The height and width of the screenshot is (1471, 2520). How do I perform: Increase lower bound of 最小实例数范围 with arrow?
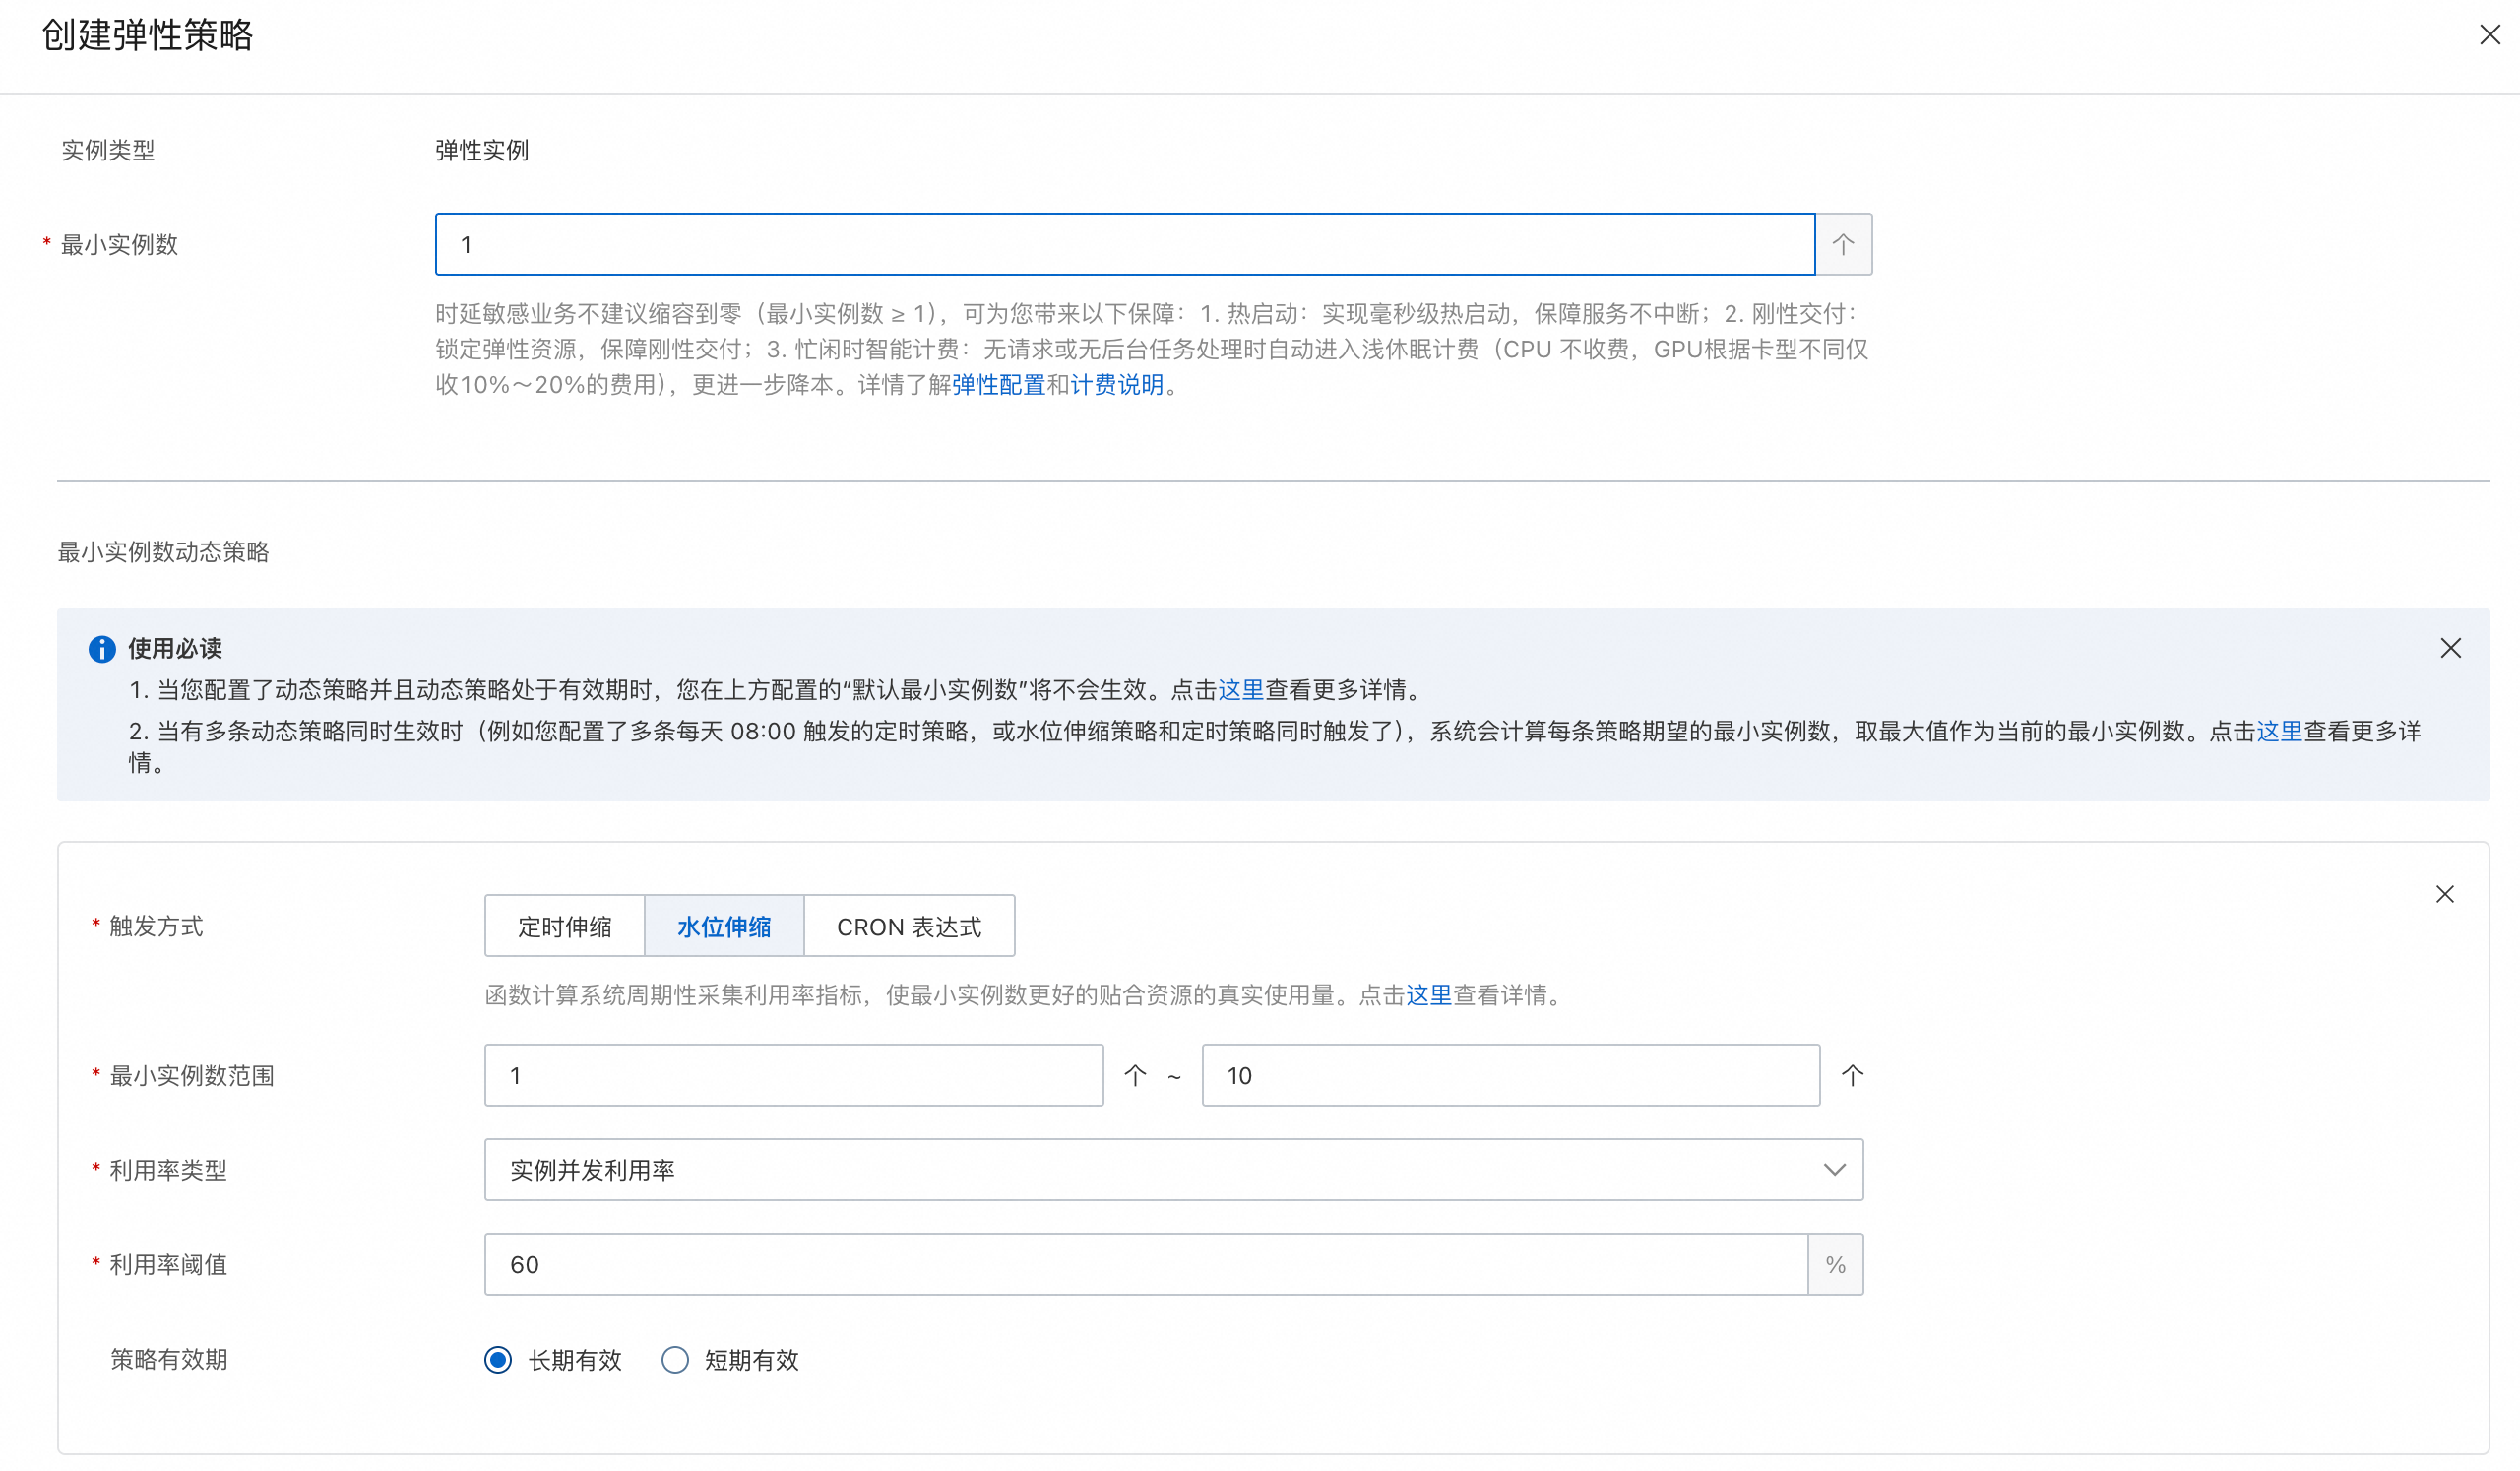click(1134, 1076)
